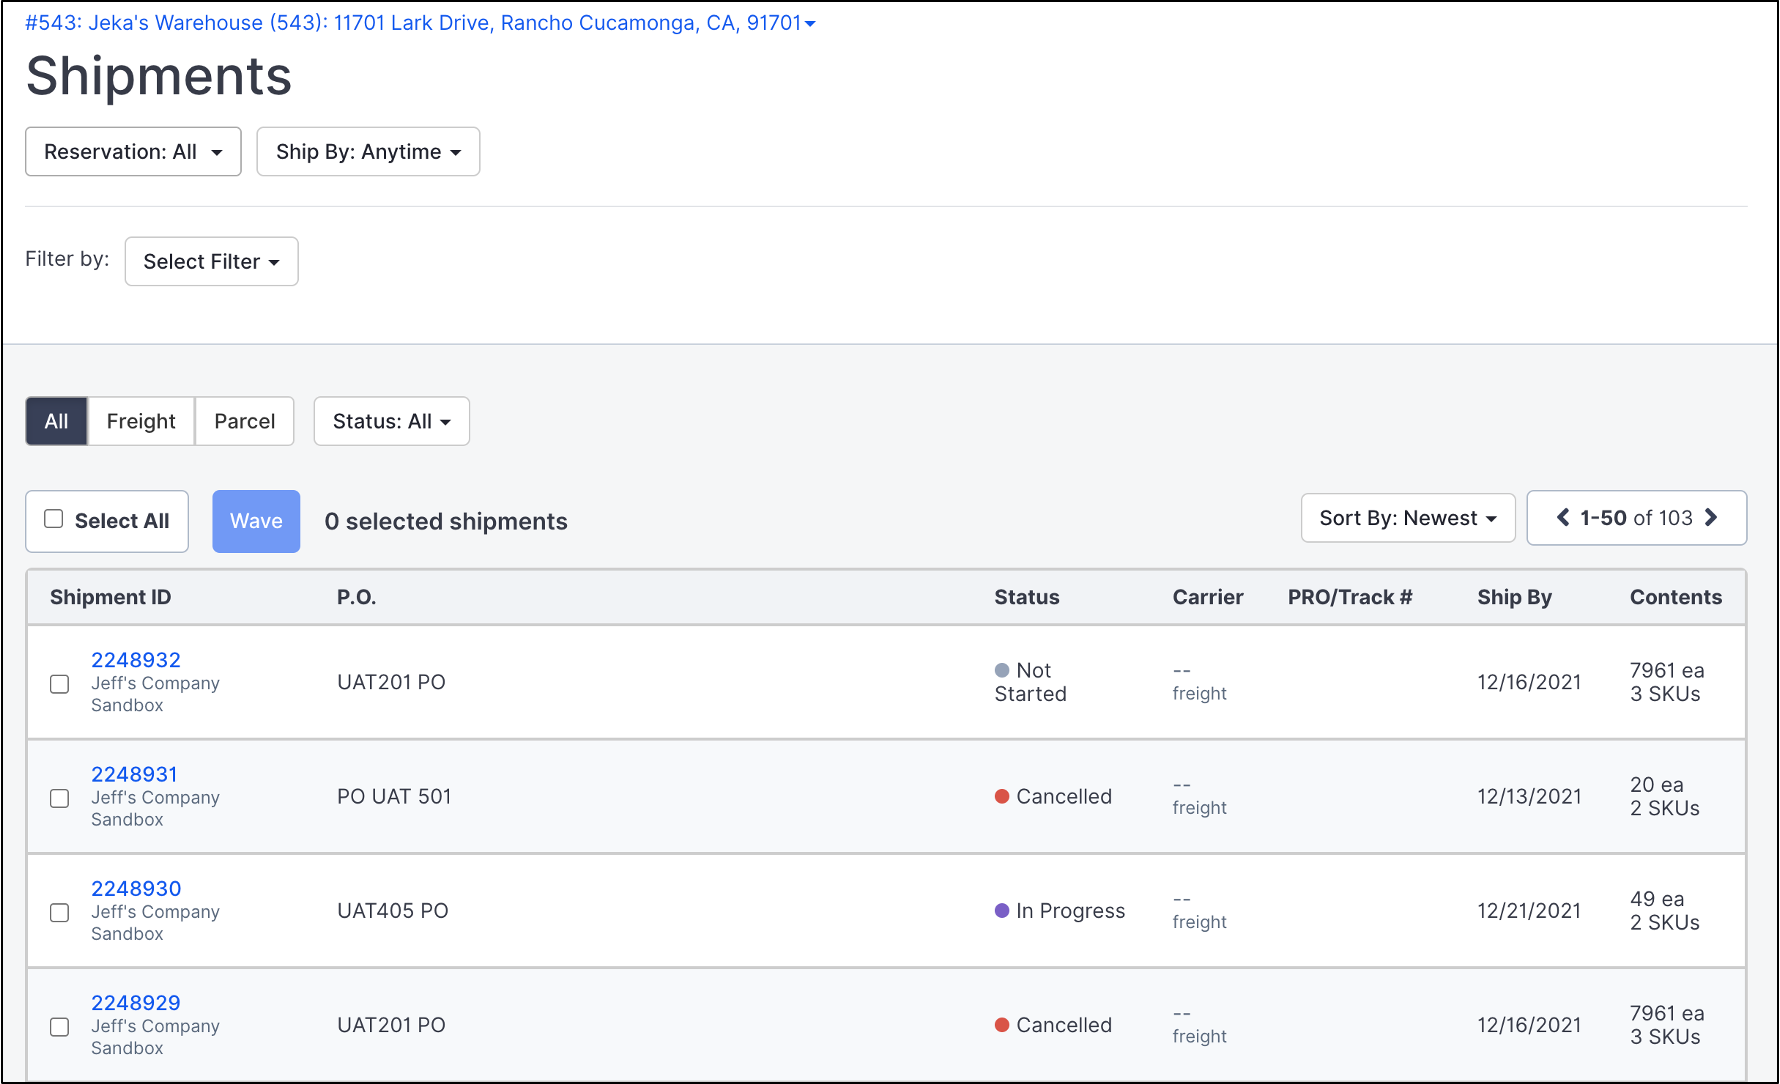Select the checkbox beside shipment 2248930
The height and width of the screenshot is (1084, 1780).
coord(59,912)
